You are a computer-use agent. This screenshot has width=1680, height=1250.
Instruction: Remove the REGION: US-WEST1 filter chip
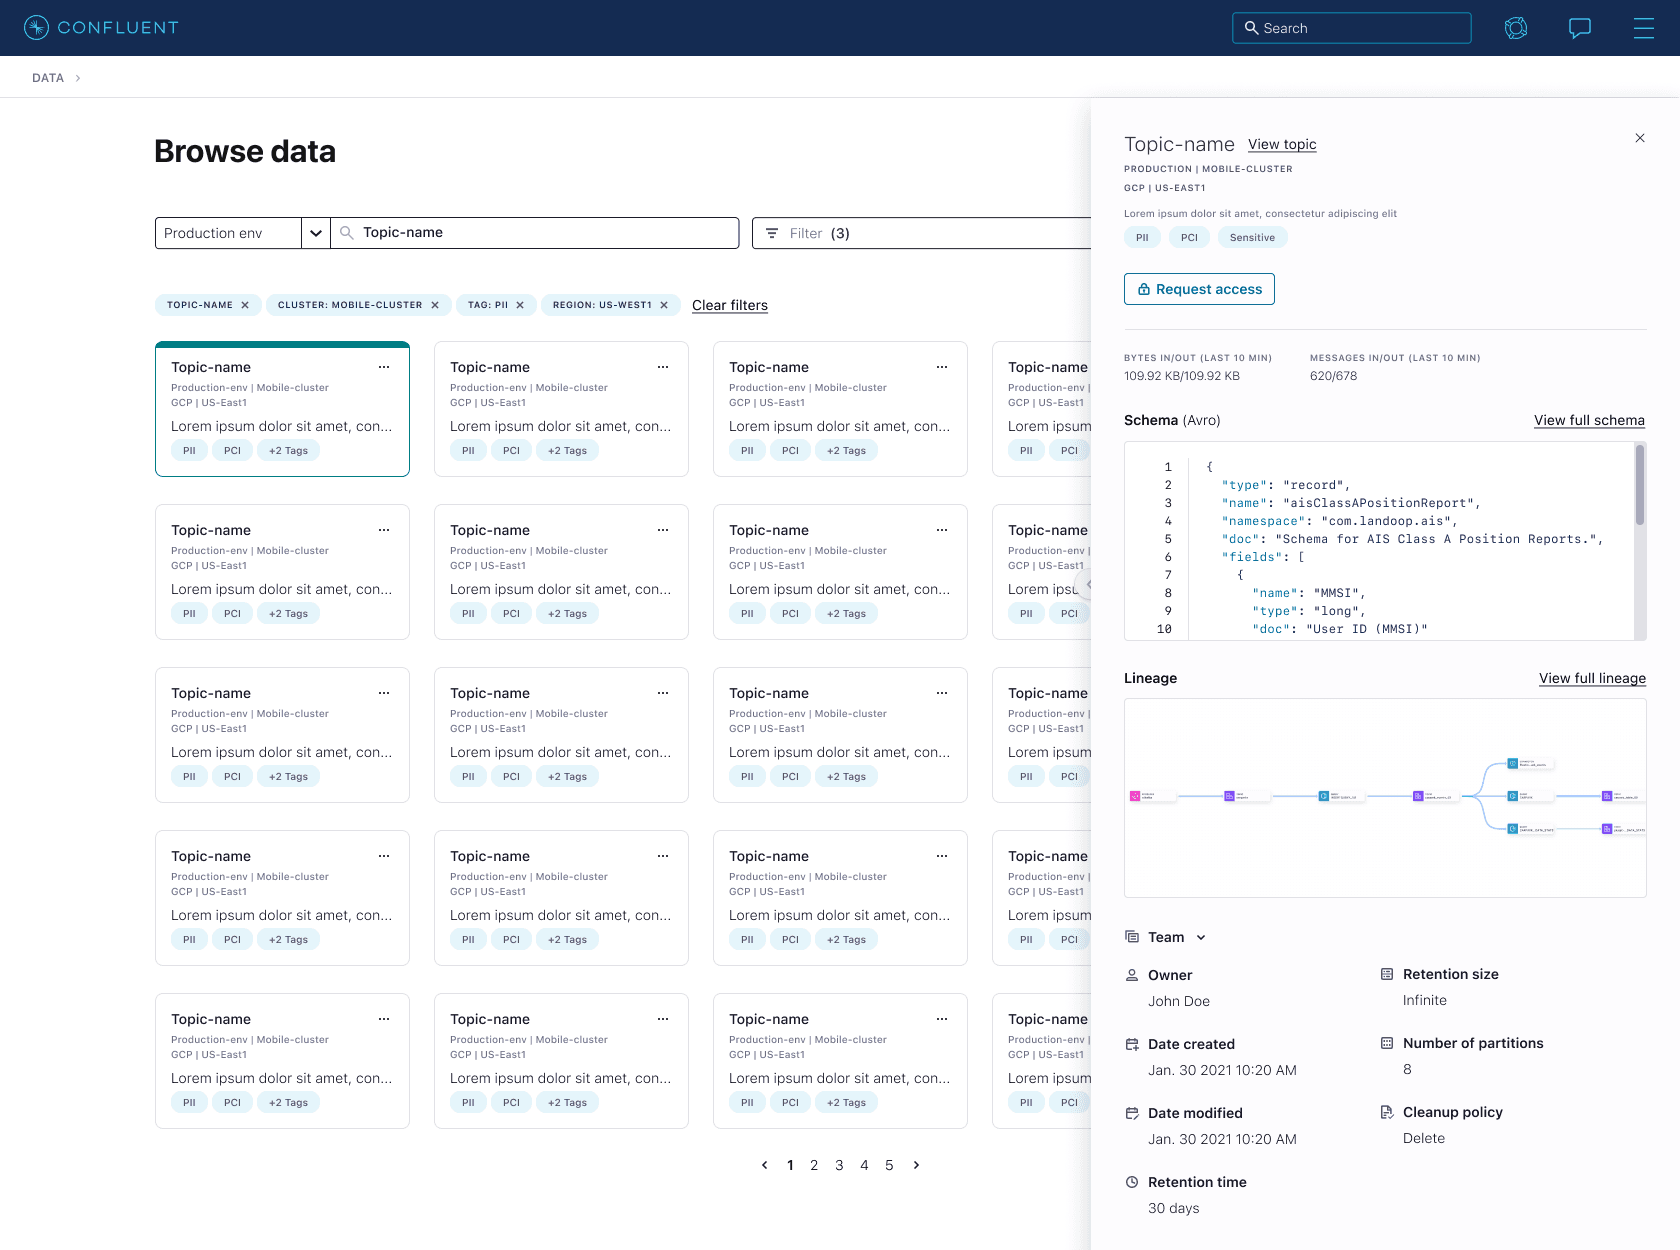(666, 305)
